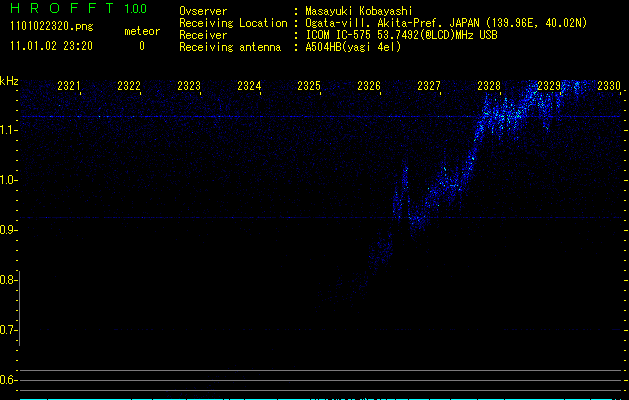Click the kHz axis unit label

(9, 81)
